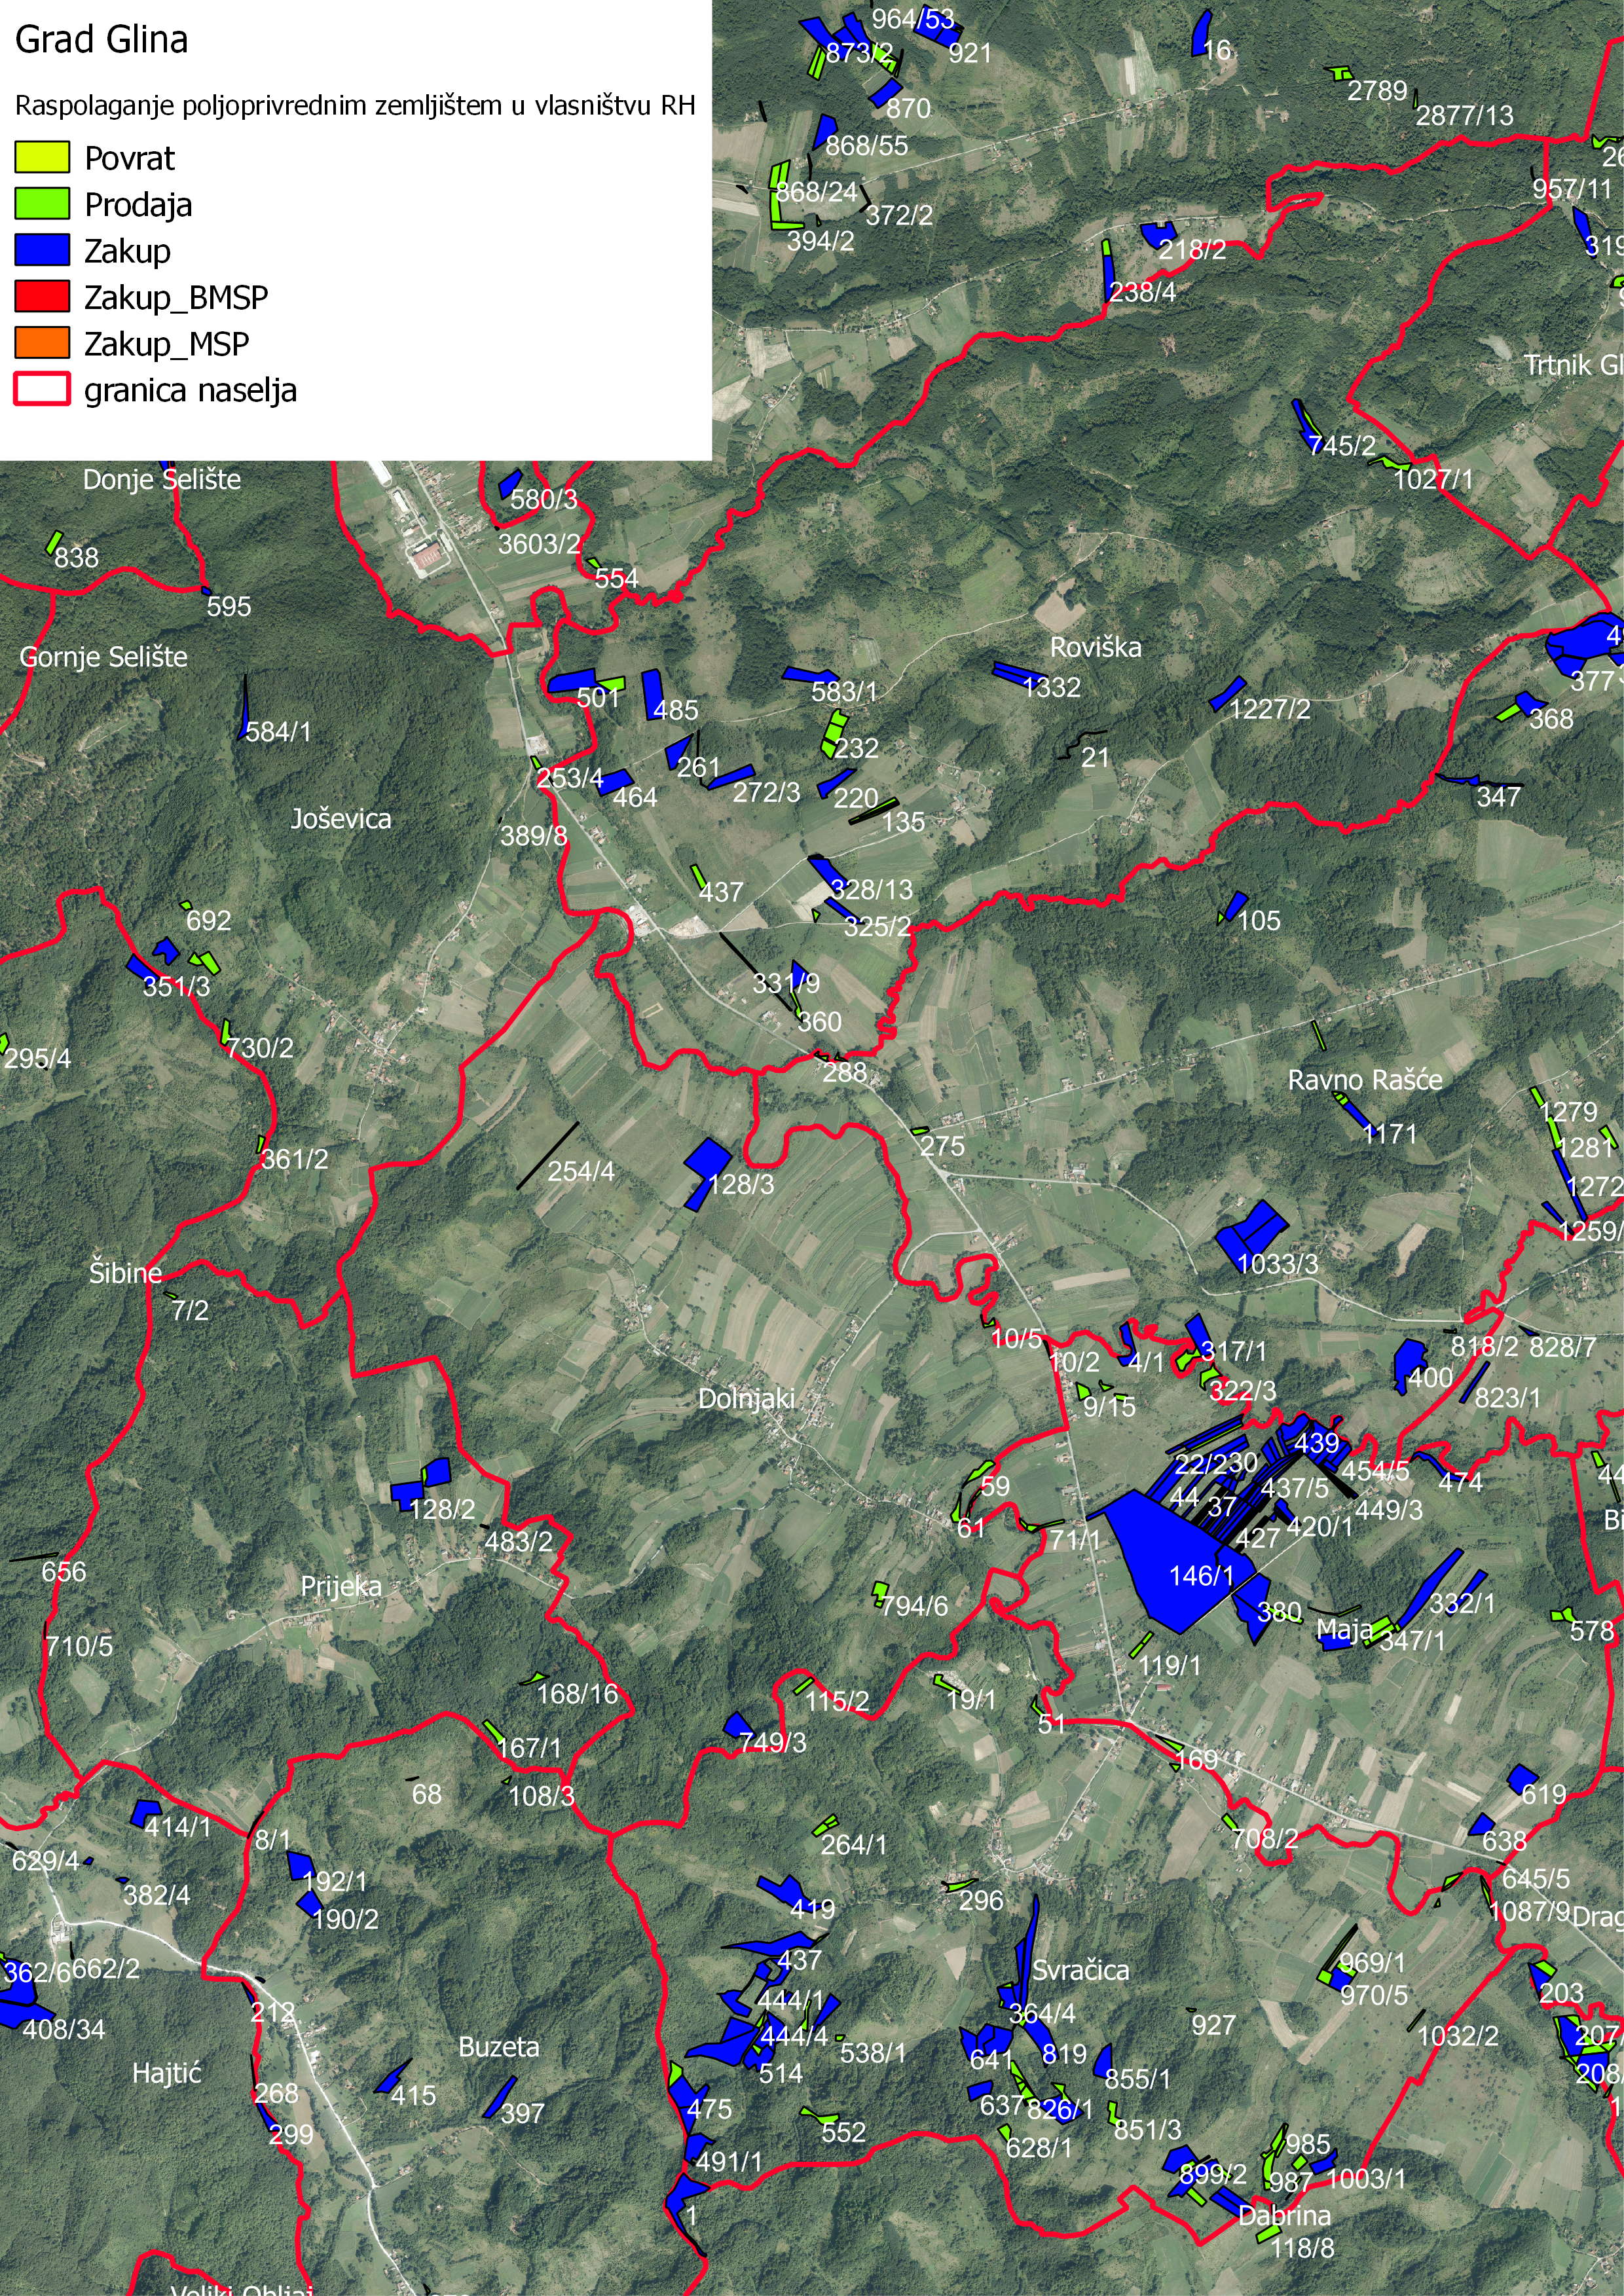Screen dimensions: 1624x2296
Task: Click the red Zakup_BMSP legend swatch
Action: click(42, 297)
